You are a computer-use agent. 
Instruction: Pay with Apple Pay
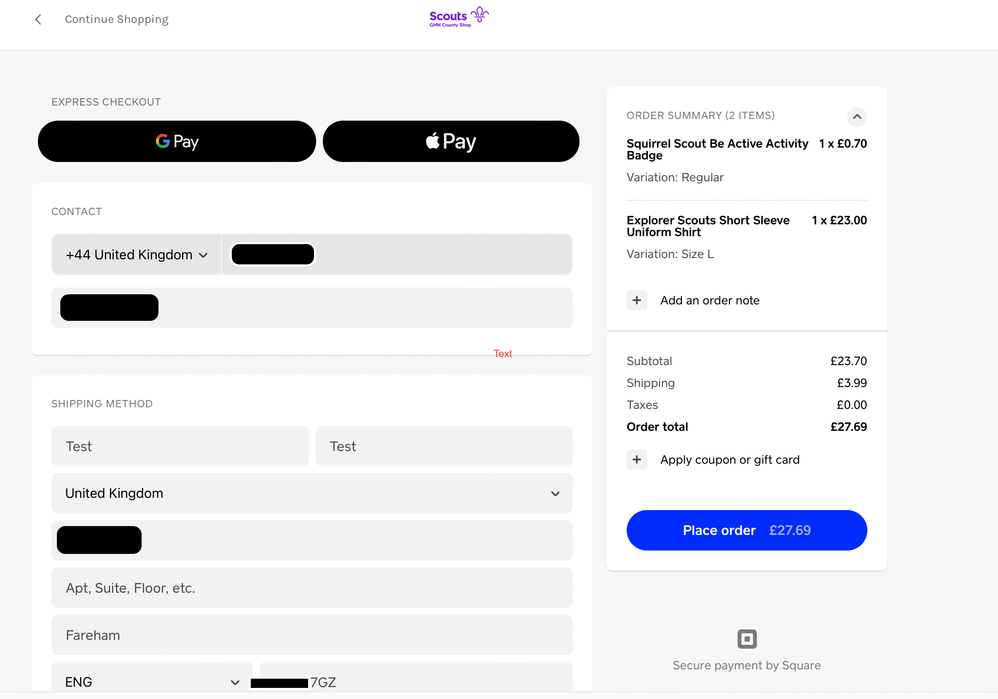(451, 141)
